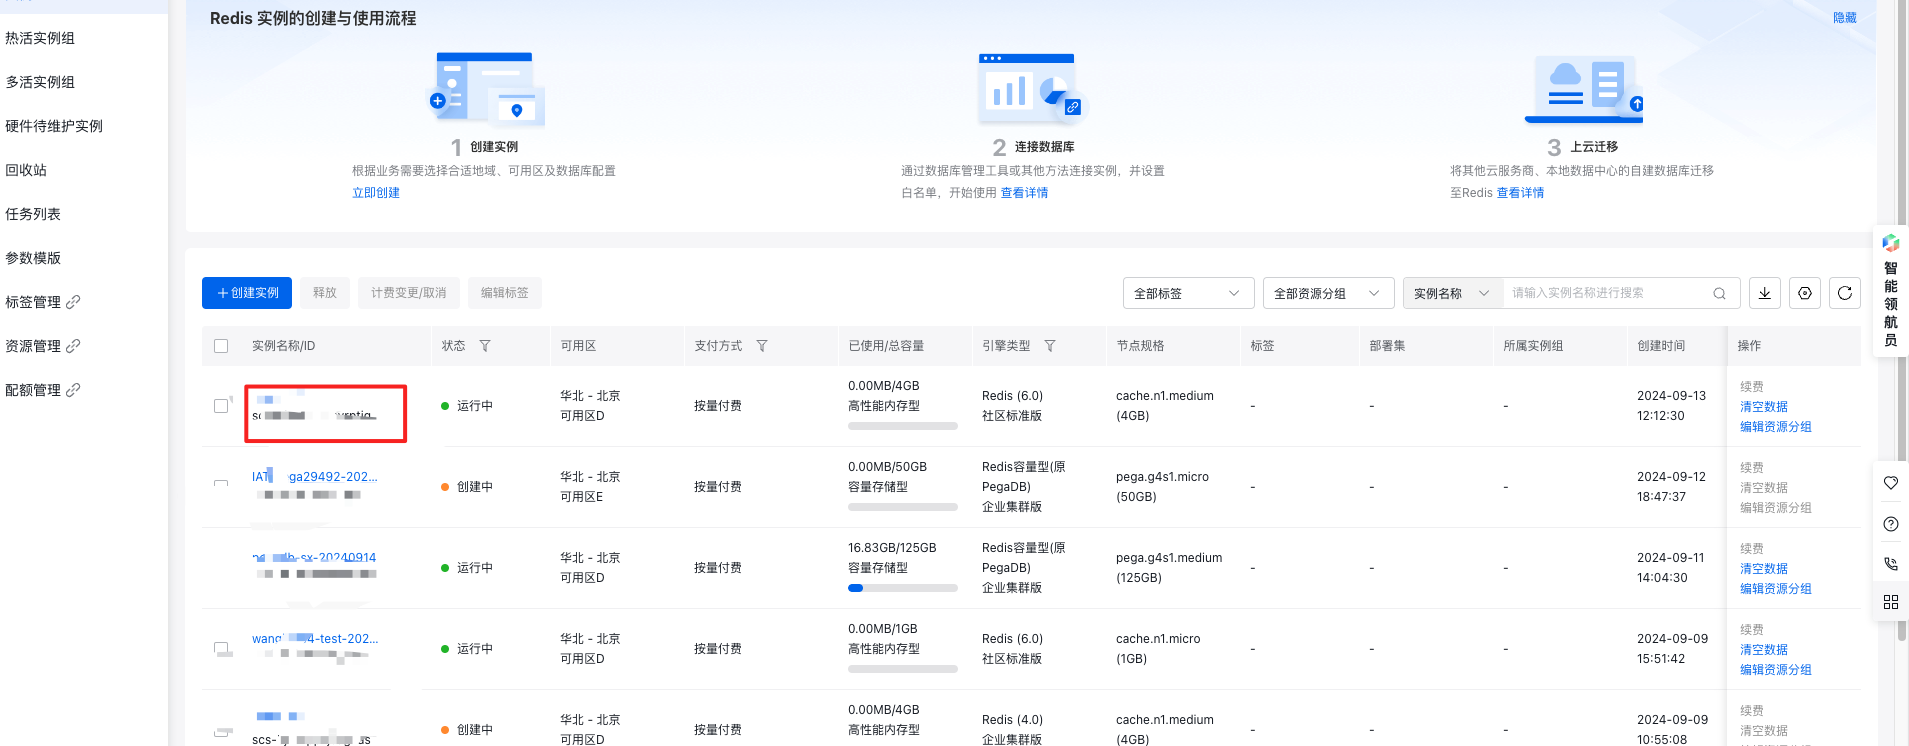
Task: Open 查看详情 under 连接数据库
Action: (x=1025, y=193)
